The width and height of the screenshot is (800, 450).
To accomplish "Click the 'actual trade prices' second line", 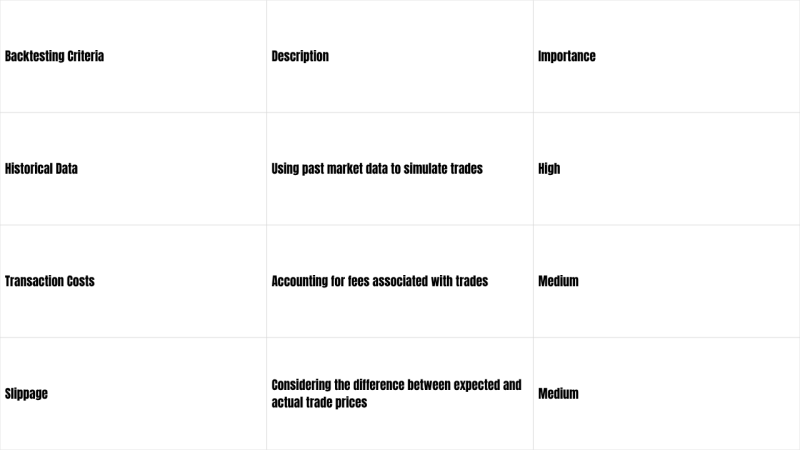I will click(x=320, y=402).
